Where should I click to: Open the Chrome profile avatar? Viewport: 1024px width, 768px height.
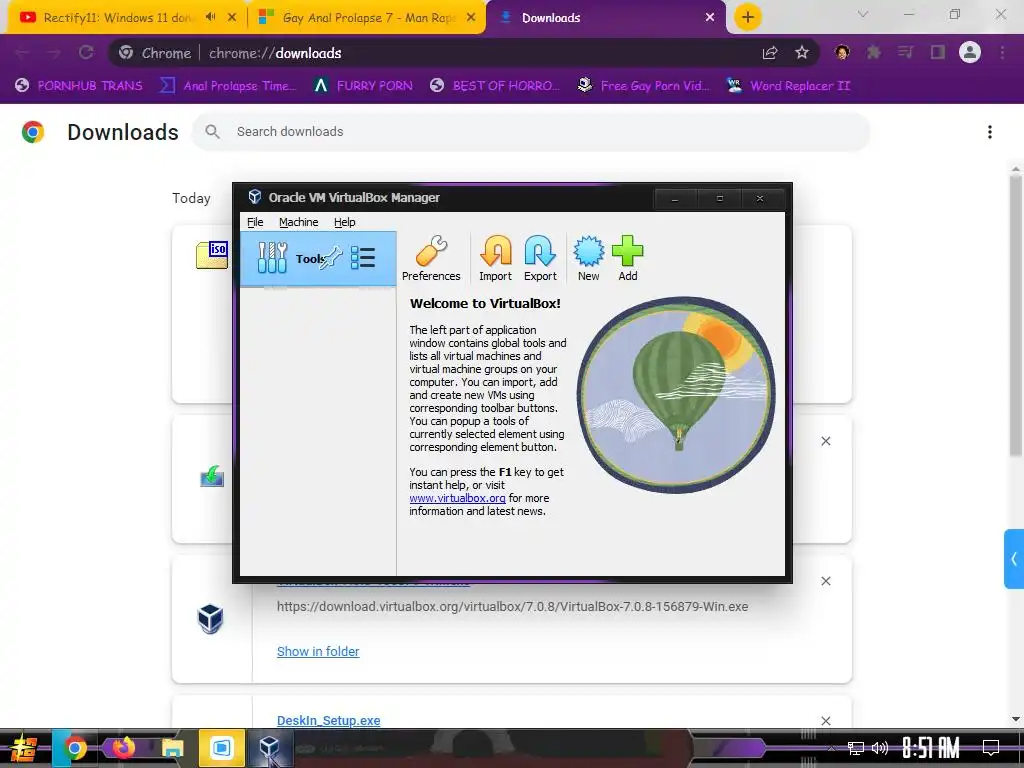(x=970, y=53)
